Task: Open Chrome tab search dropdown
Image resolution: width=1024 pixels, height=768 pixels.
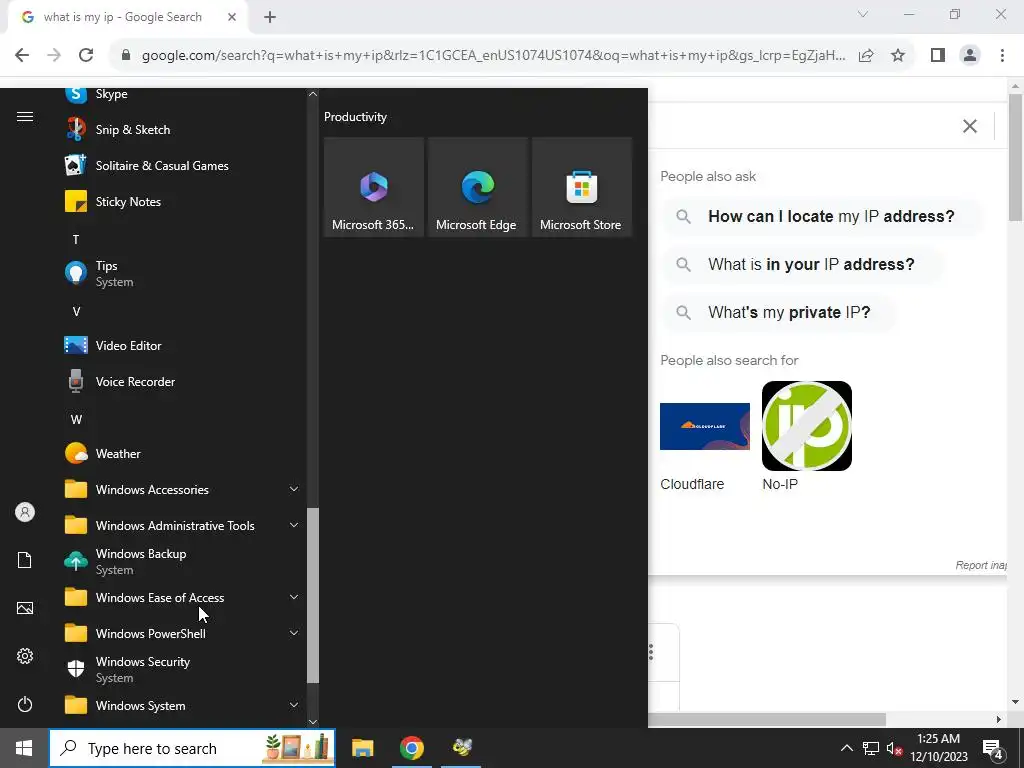Action: point(863,14)
